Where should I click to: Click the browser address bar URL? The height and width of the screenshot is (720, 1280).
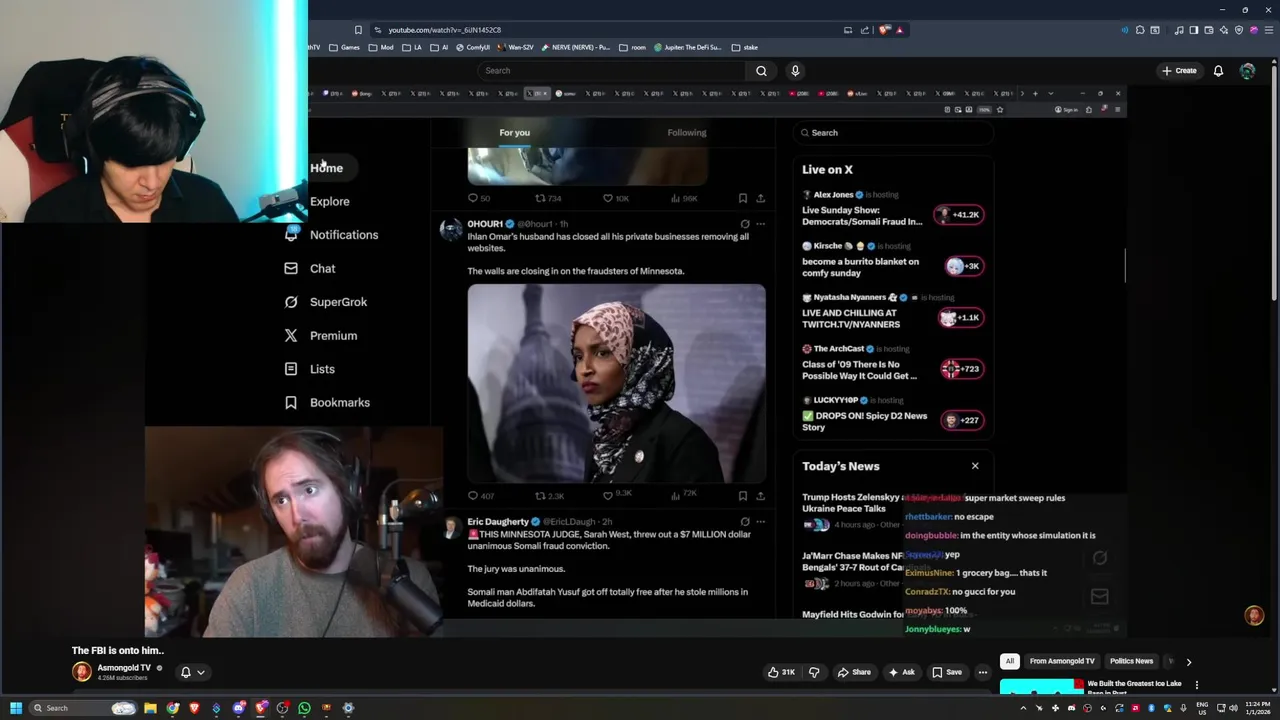pyautogui.click(x=445, y=30)
